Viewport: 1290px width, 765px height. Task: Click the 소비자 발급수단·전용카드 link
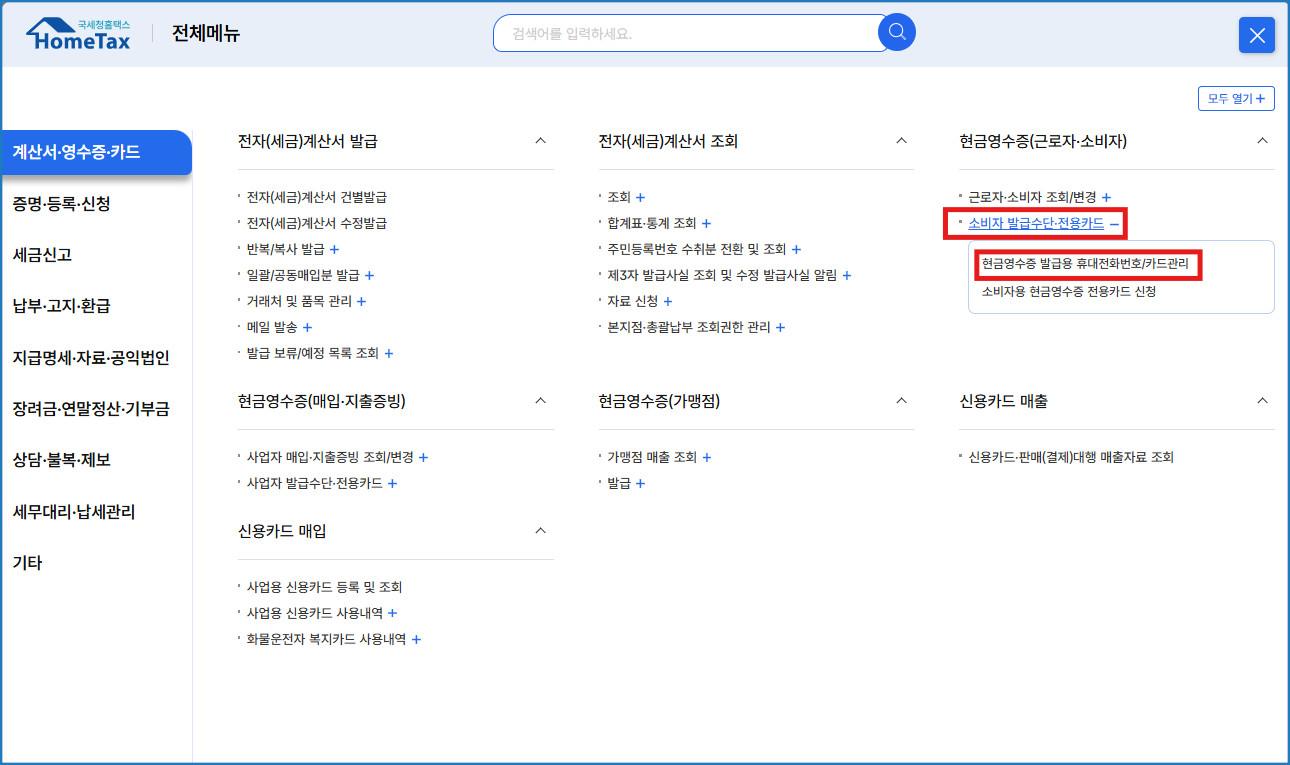click(1032, 222)
